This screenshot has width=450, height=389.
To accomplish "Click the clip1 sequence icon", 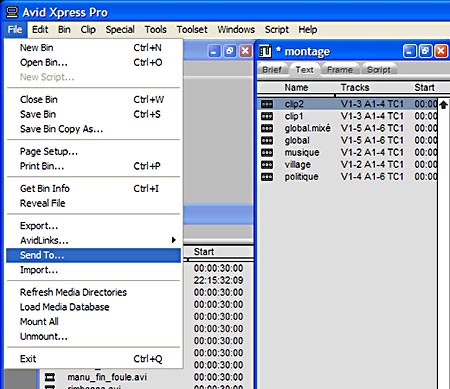I will coord(267,116).
